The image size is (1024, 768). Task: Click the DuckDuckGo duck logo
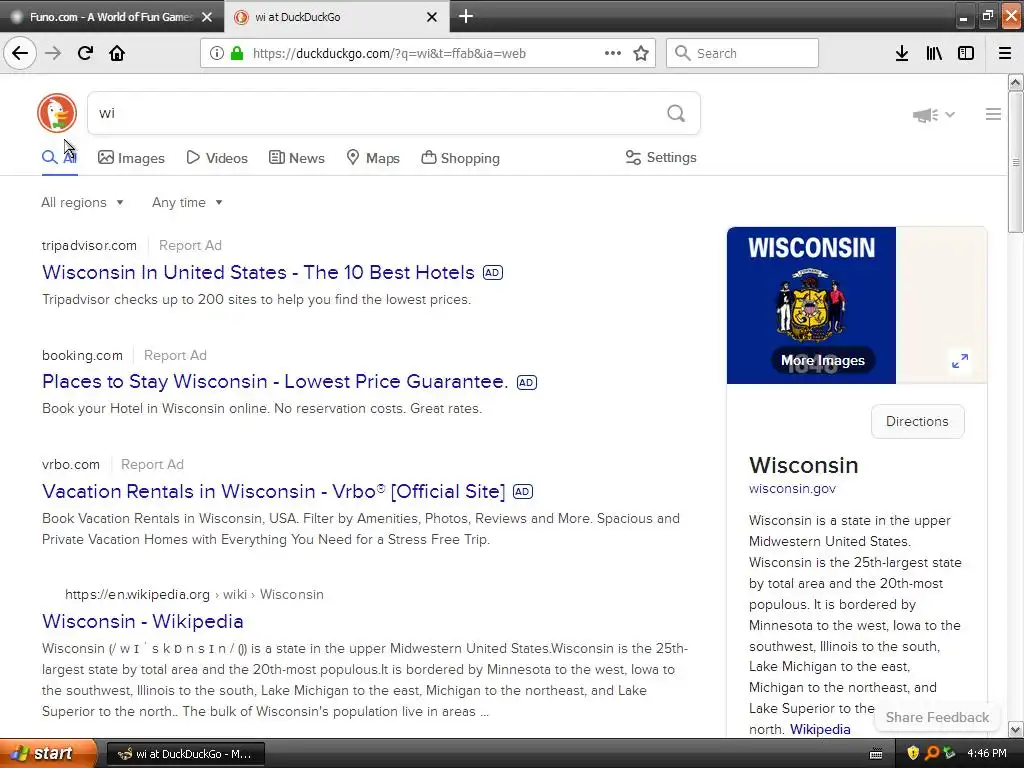click(57, 113)
